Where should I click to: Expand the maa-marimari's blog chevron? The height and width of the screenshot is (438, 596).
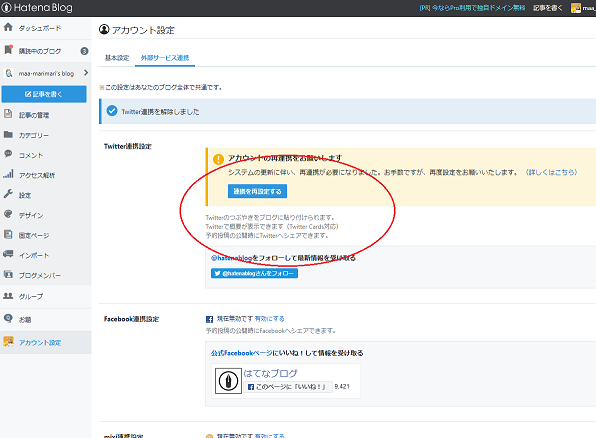(x=86, y=73)
